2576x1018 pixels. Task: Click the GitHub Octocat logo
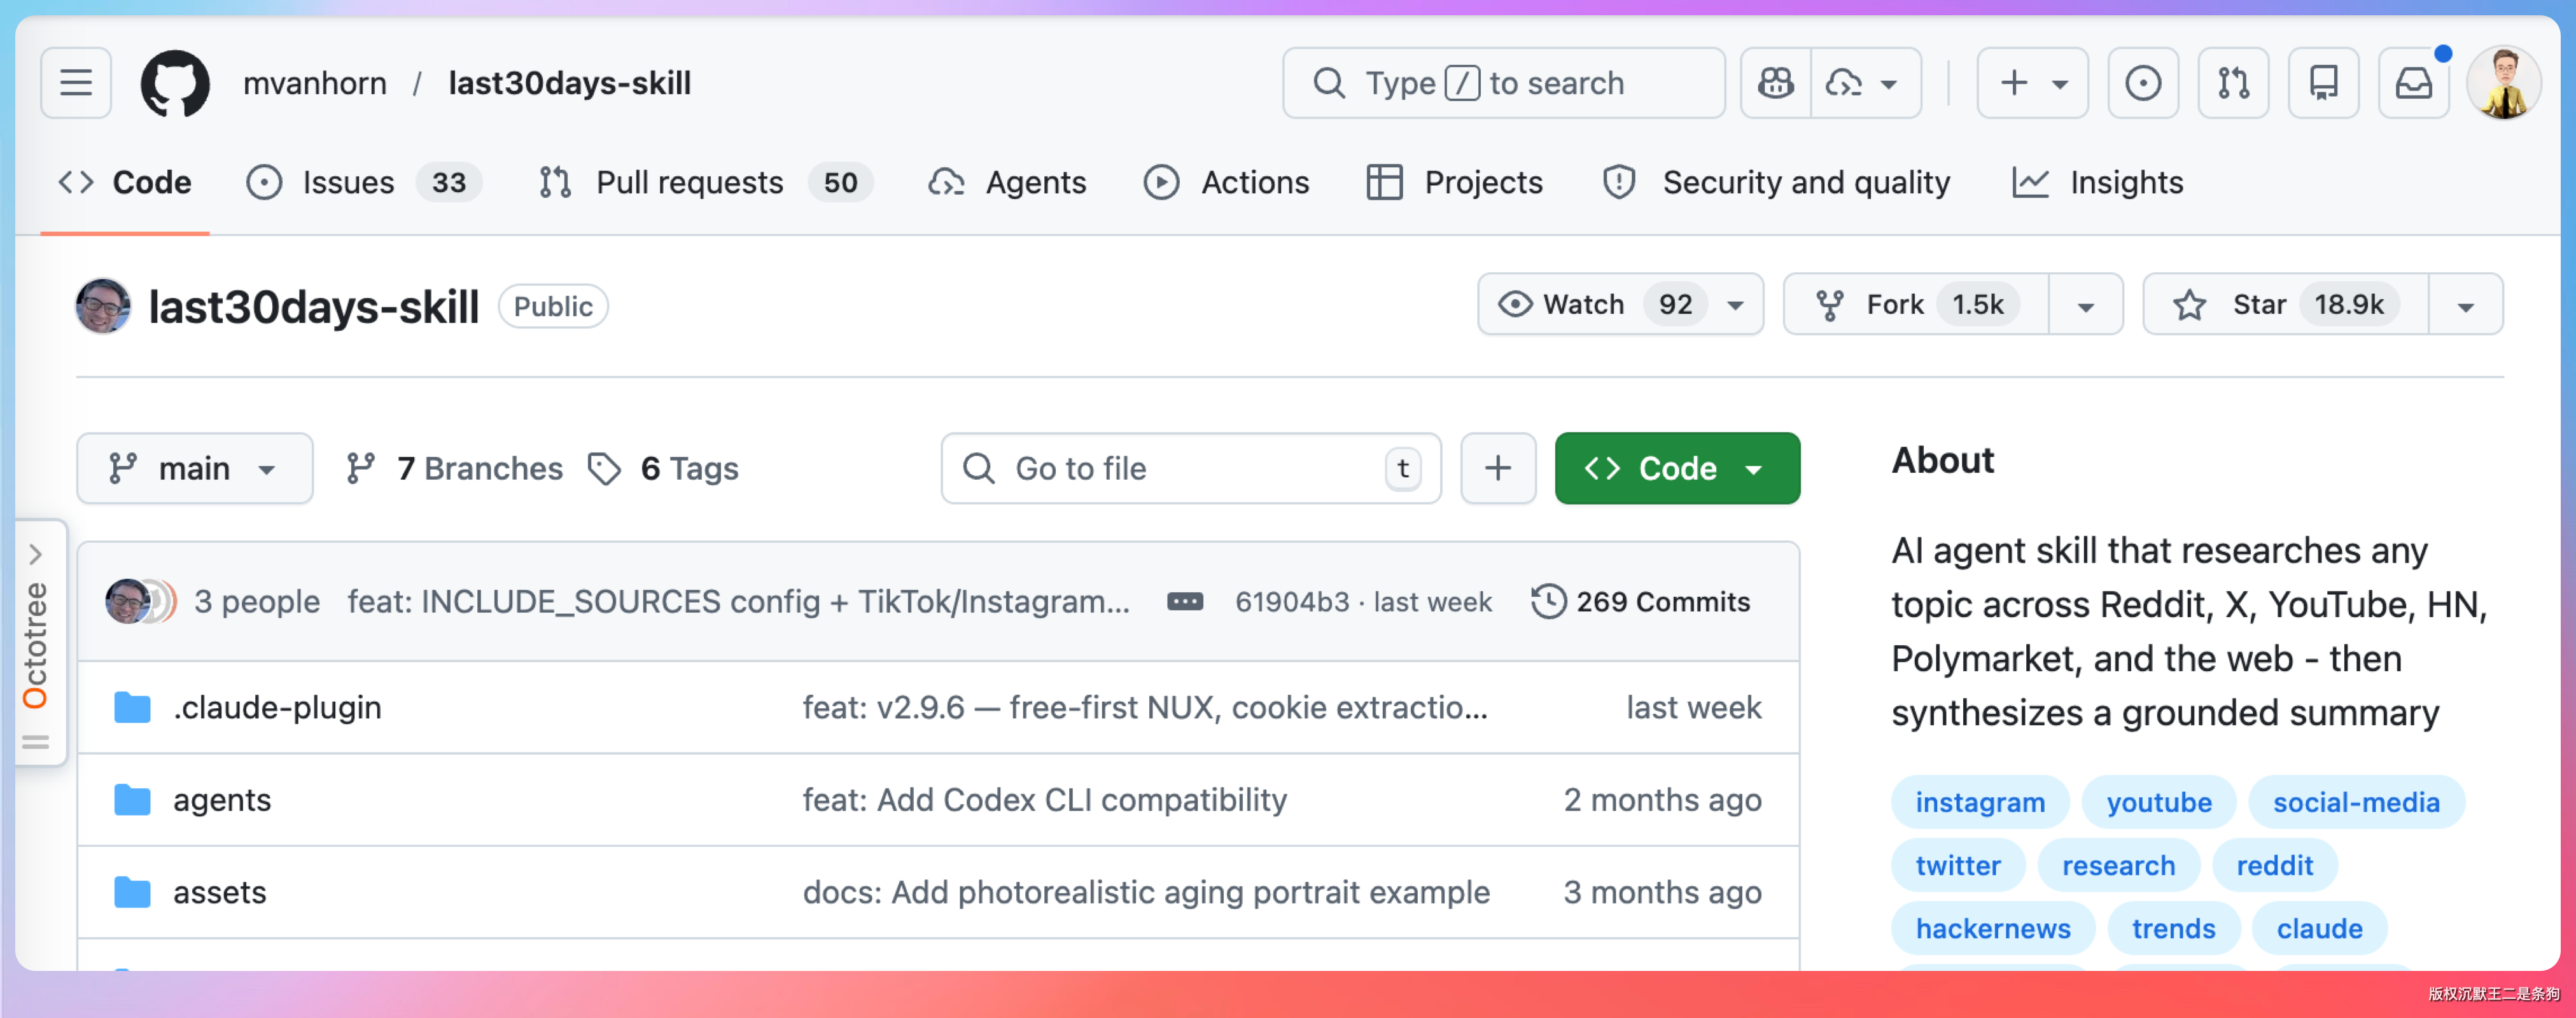(175, 83)
